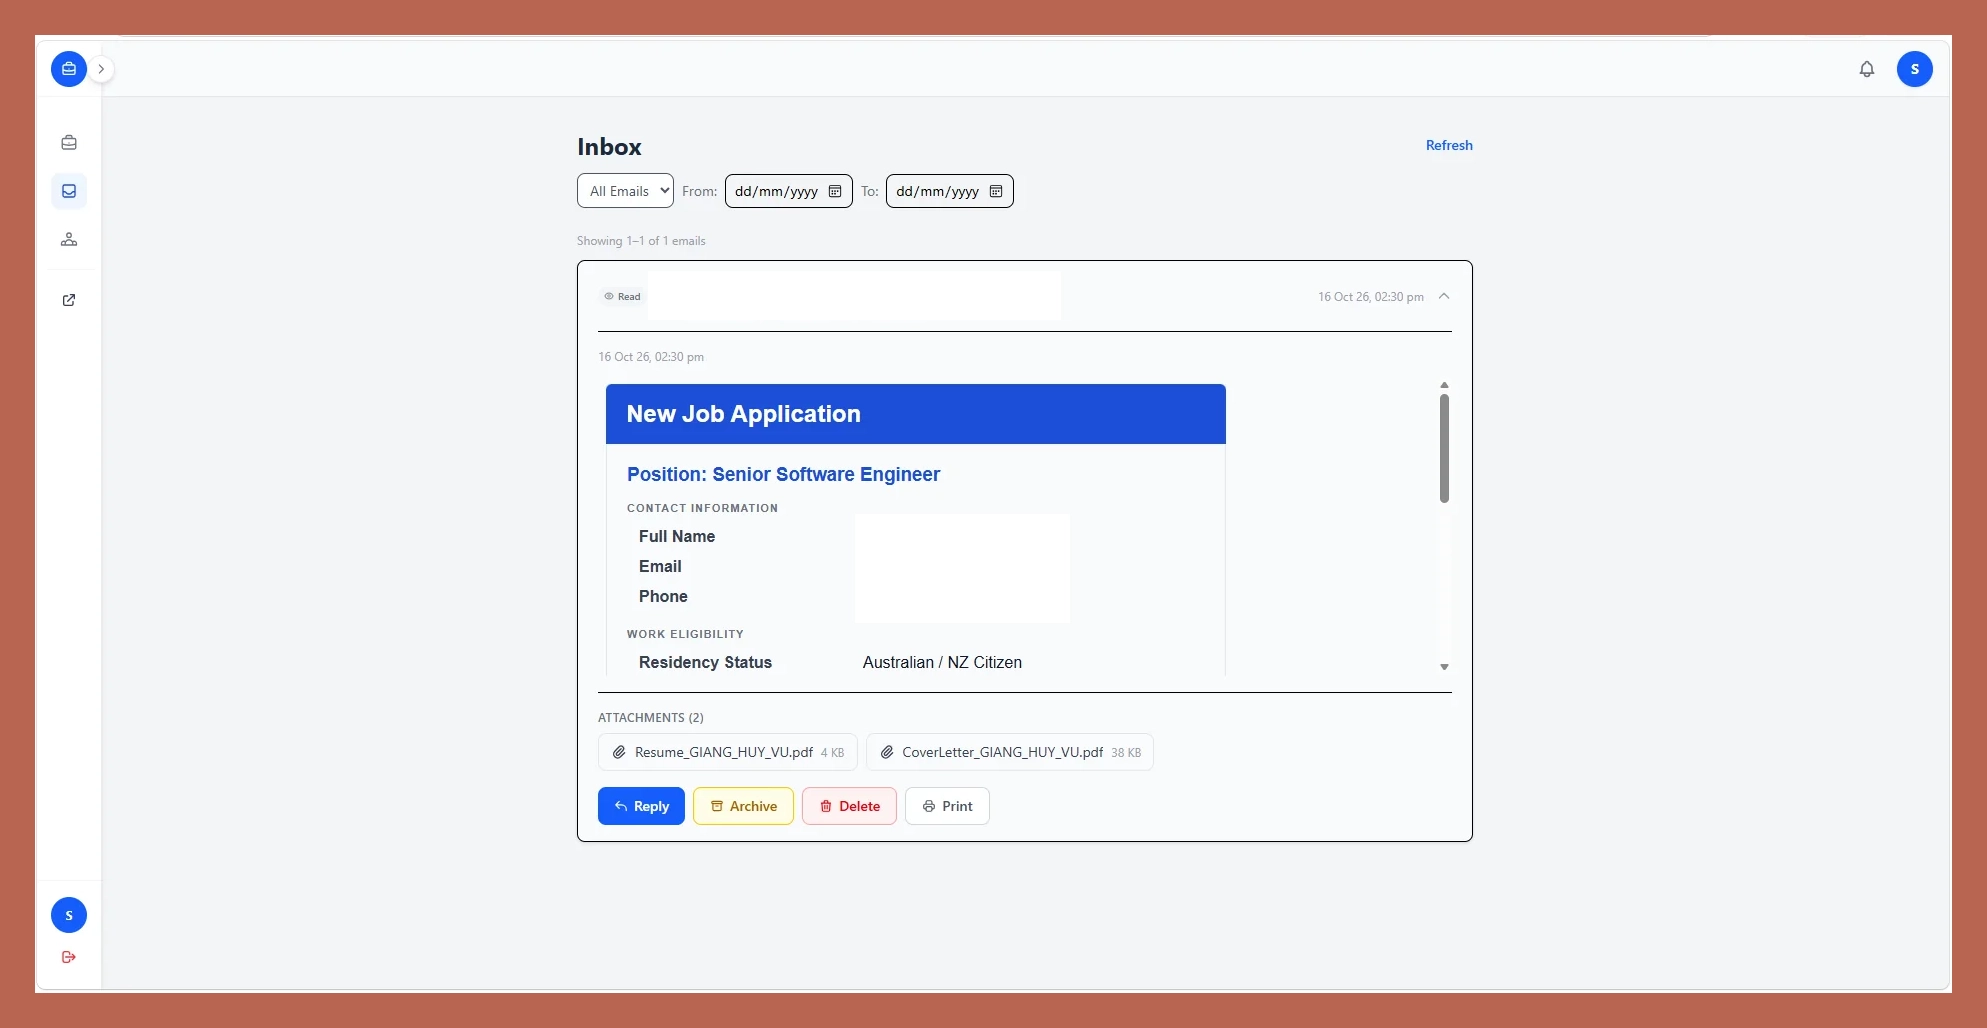Image resolution: width=1987 pixels, height=1028 pixels.
Task: Open the To date calendar picker icon
Action: 996,191
